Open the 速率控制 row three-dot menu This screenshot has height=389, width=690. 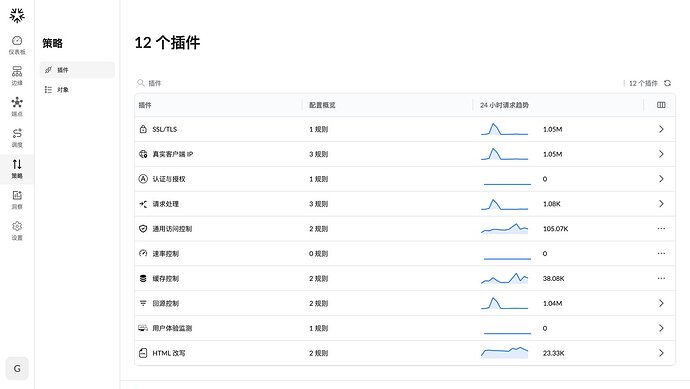click(x=661, y=253)
